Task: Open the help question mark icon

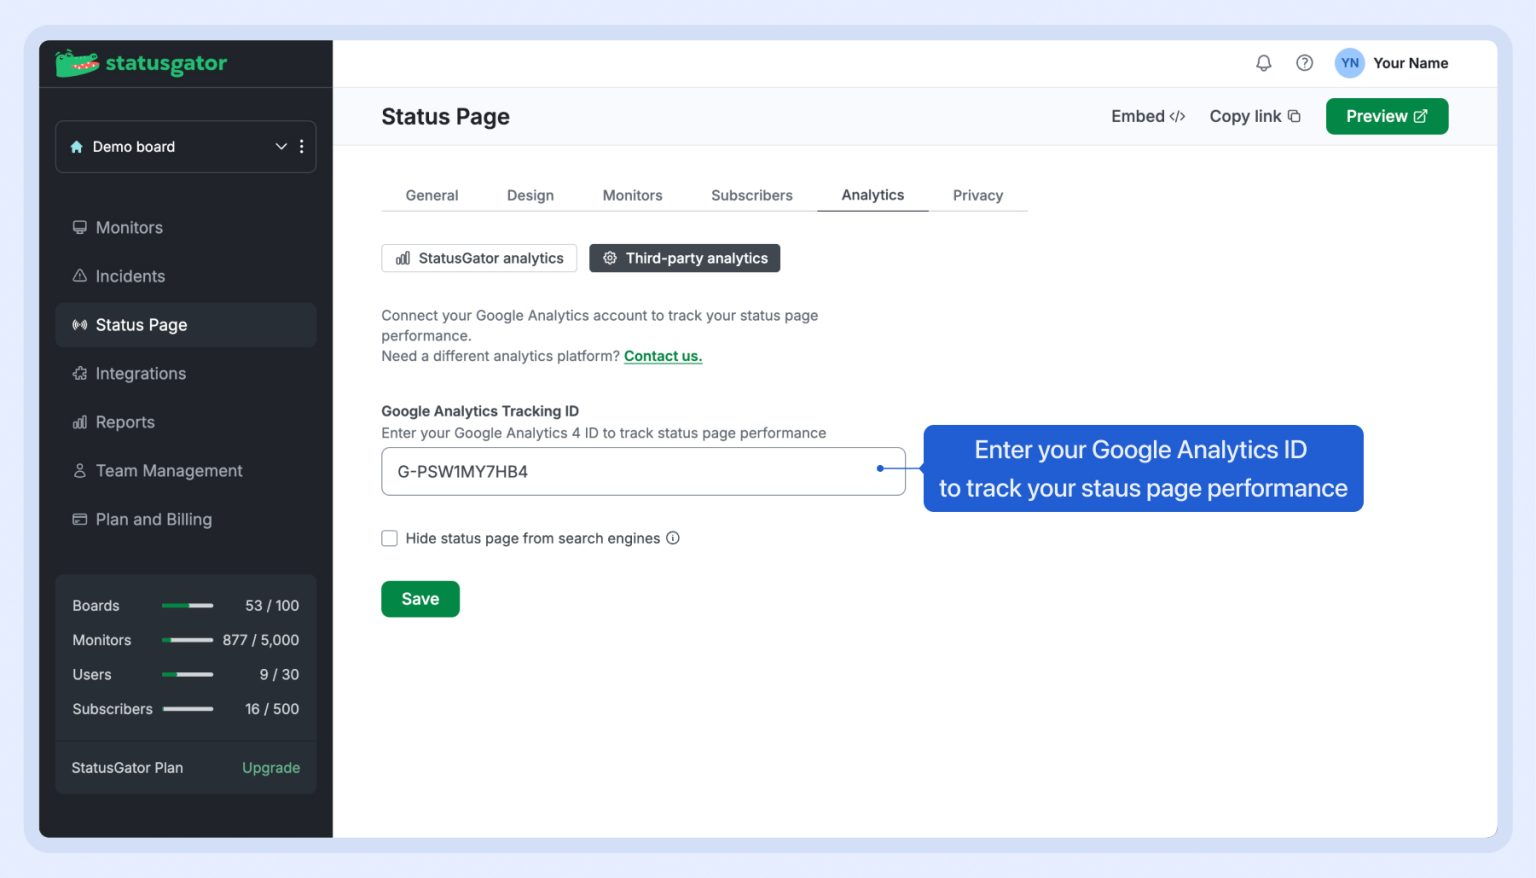Action: 1304,63
